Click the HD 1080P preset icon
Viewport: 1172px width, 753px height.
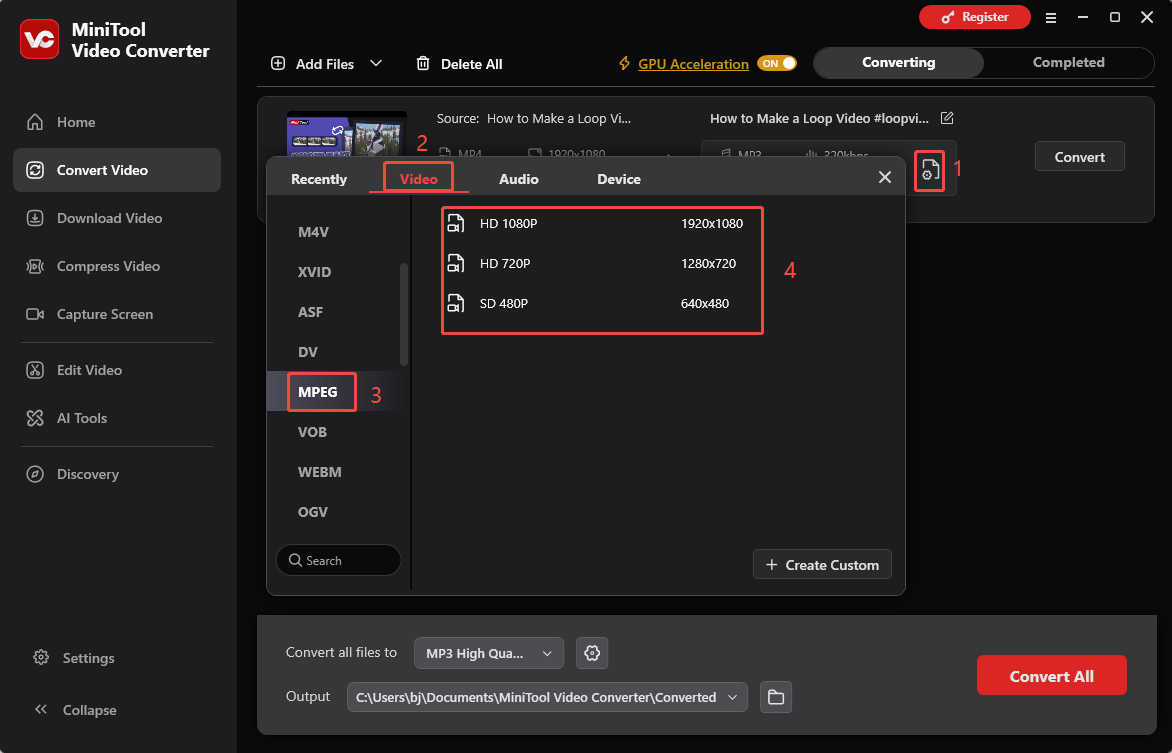click(x=455, y=223)
